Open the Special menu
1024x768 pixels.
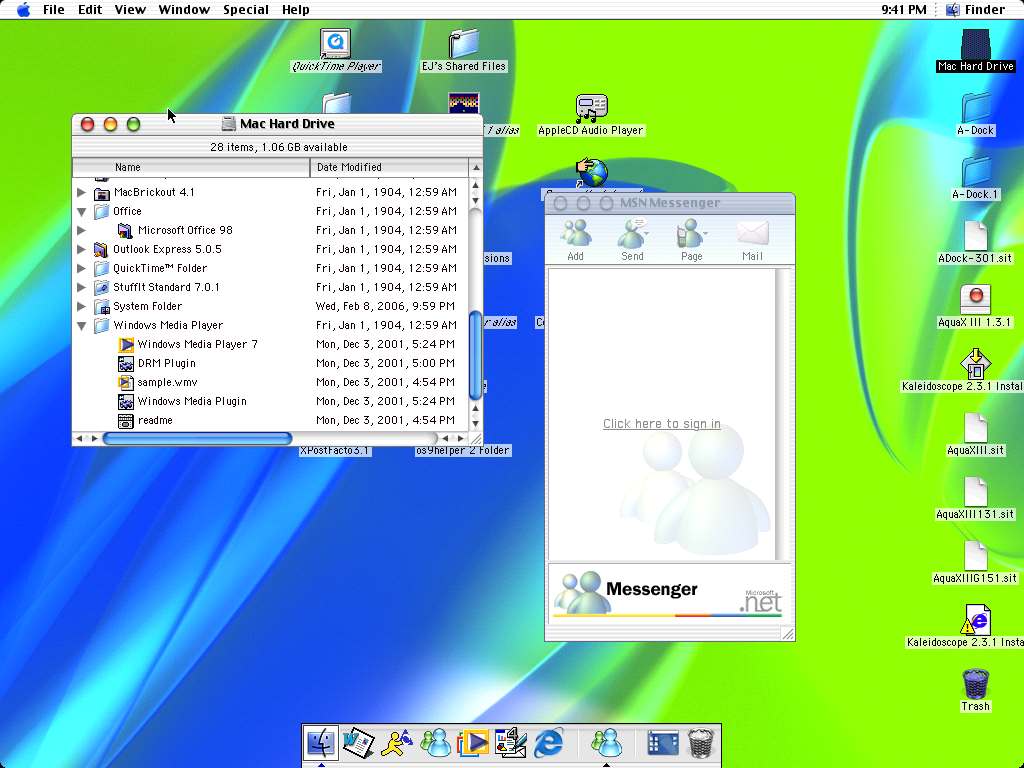click(245, 10)
